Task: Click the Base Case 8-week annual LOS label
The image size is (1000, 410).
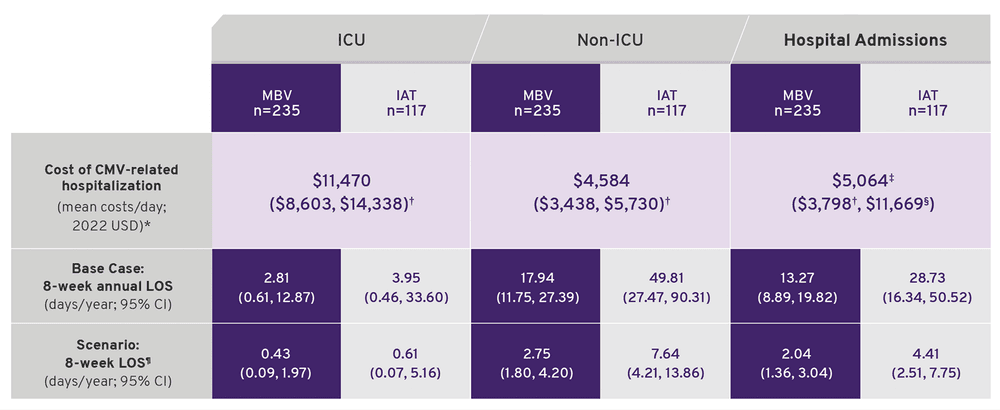Action: 111,283
